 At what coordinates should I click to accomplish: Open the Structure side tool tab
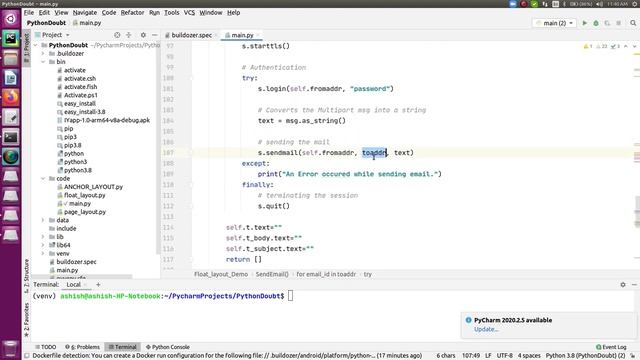27,276
